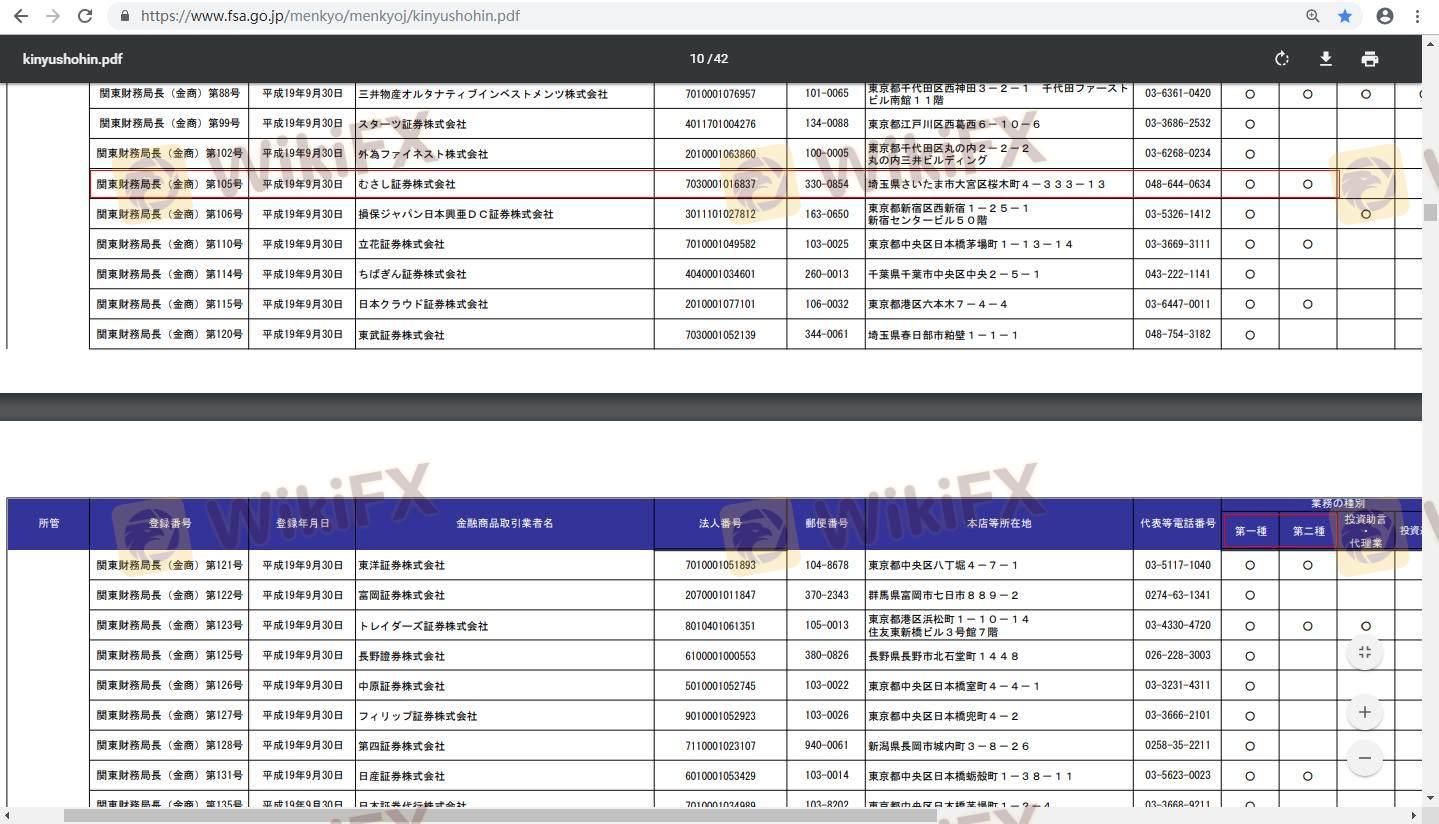The image size is (1439, 824).
Task: Zoom in on the PDF
Action: [1365, 713]
